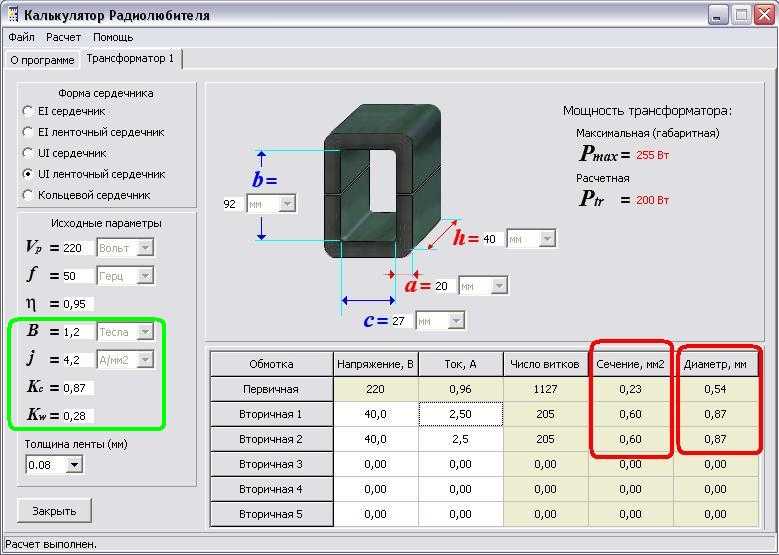Click the Диаметр, мм column header
779x555 pixels.
[x=715, y=364]
